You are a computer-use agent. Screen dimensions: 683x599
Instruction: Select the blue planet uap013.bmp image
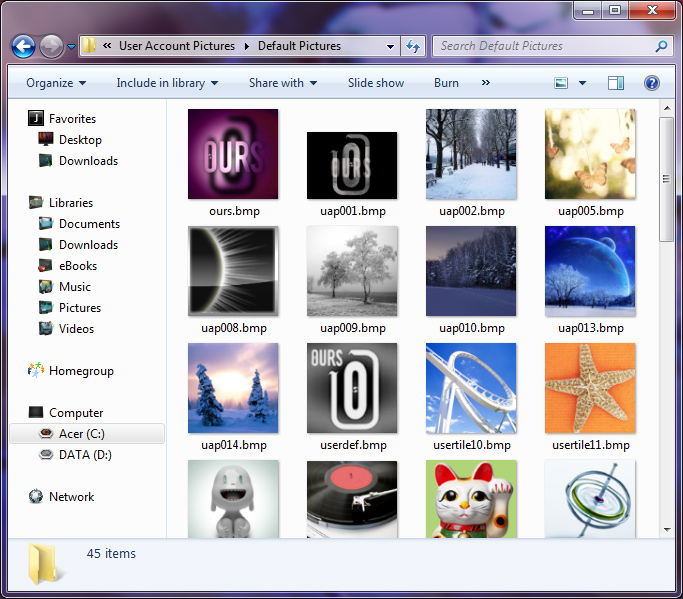pyautogui.click(x=590, y=271)
